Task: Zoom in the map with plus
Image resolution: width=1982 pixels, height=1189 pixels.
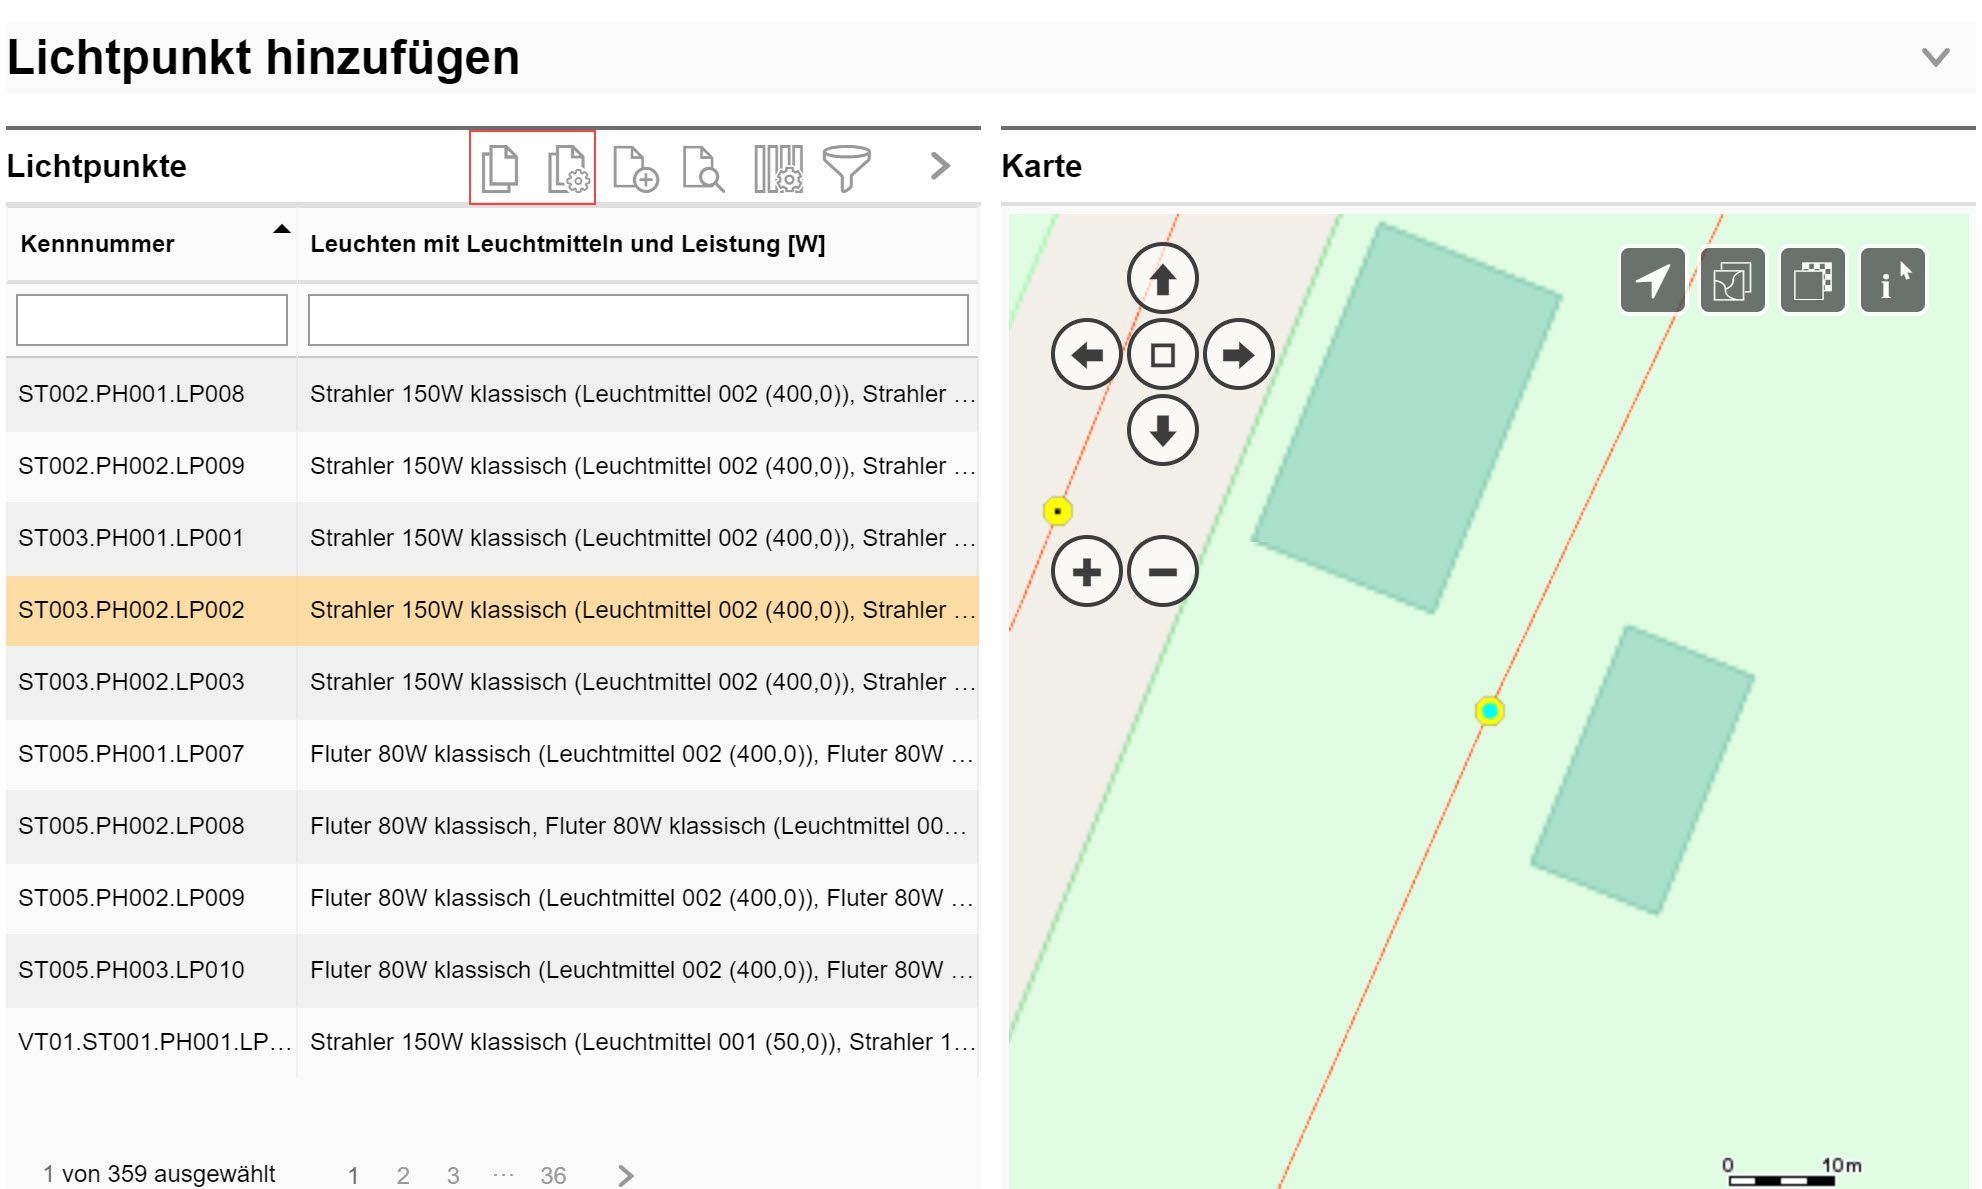Action: tap(1086, 572)
